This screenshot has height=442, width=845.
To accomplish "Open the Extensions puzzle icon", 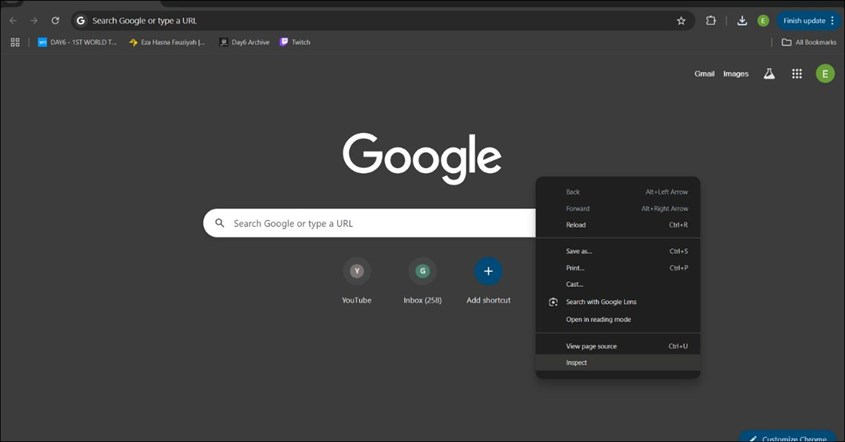I will coord(711,20).
